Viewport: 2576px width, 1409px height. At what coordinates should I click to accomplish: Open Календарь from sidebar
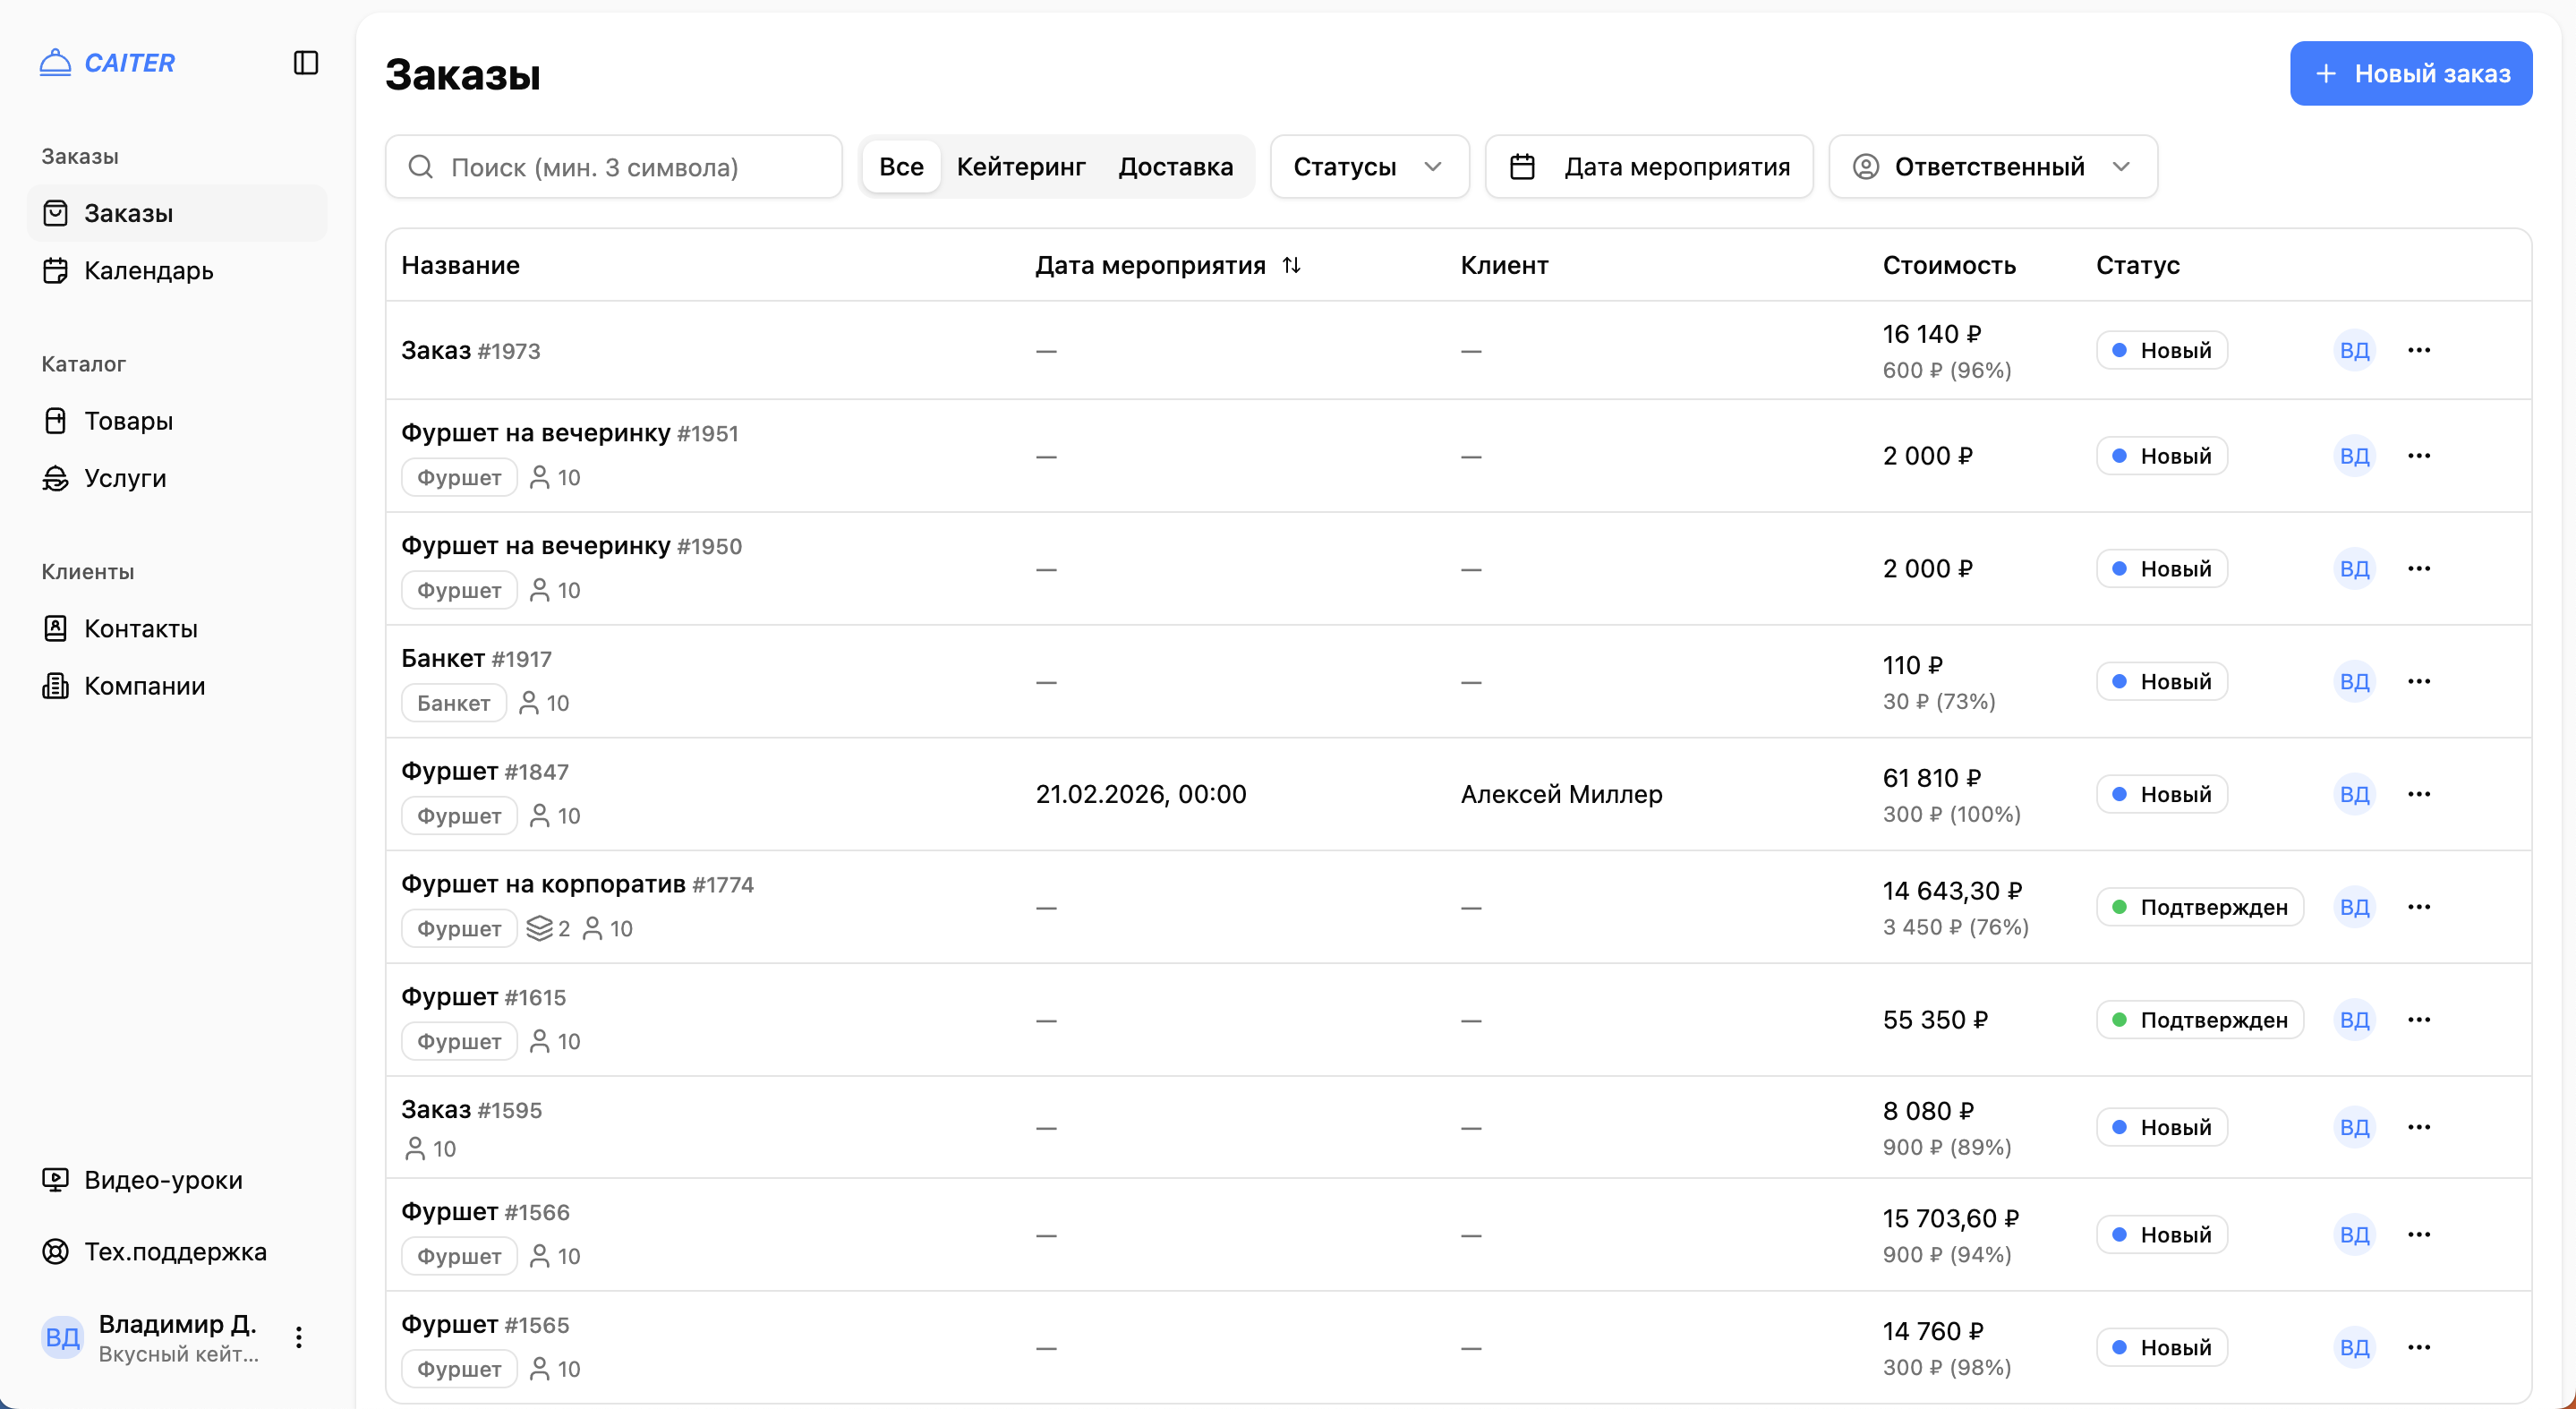(148, 271)
